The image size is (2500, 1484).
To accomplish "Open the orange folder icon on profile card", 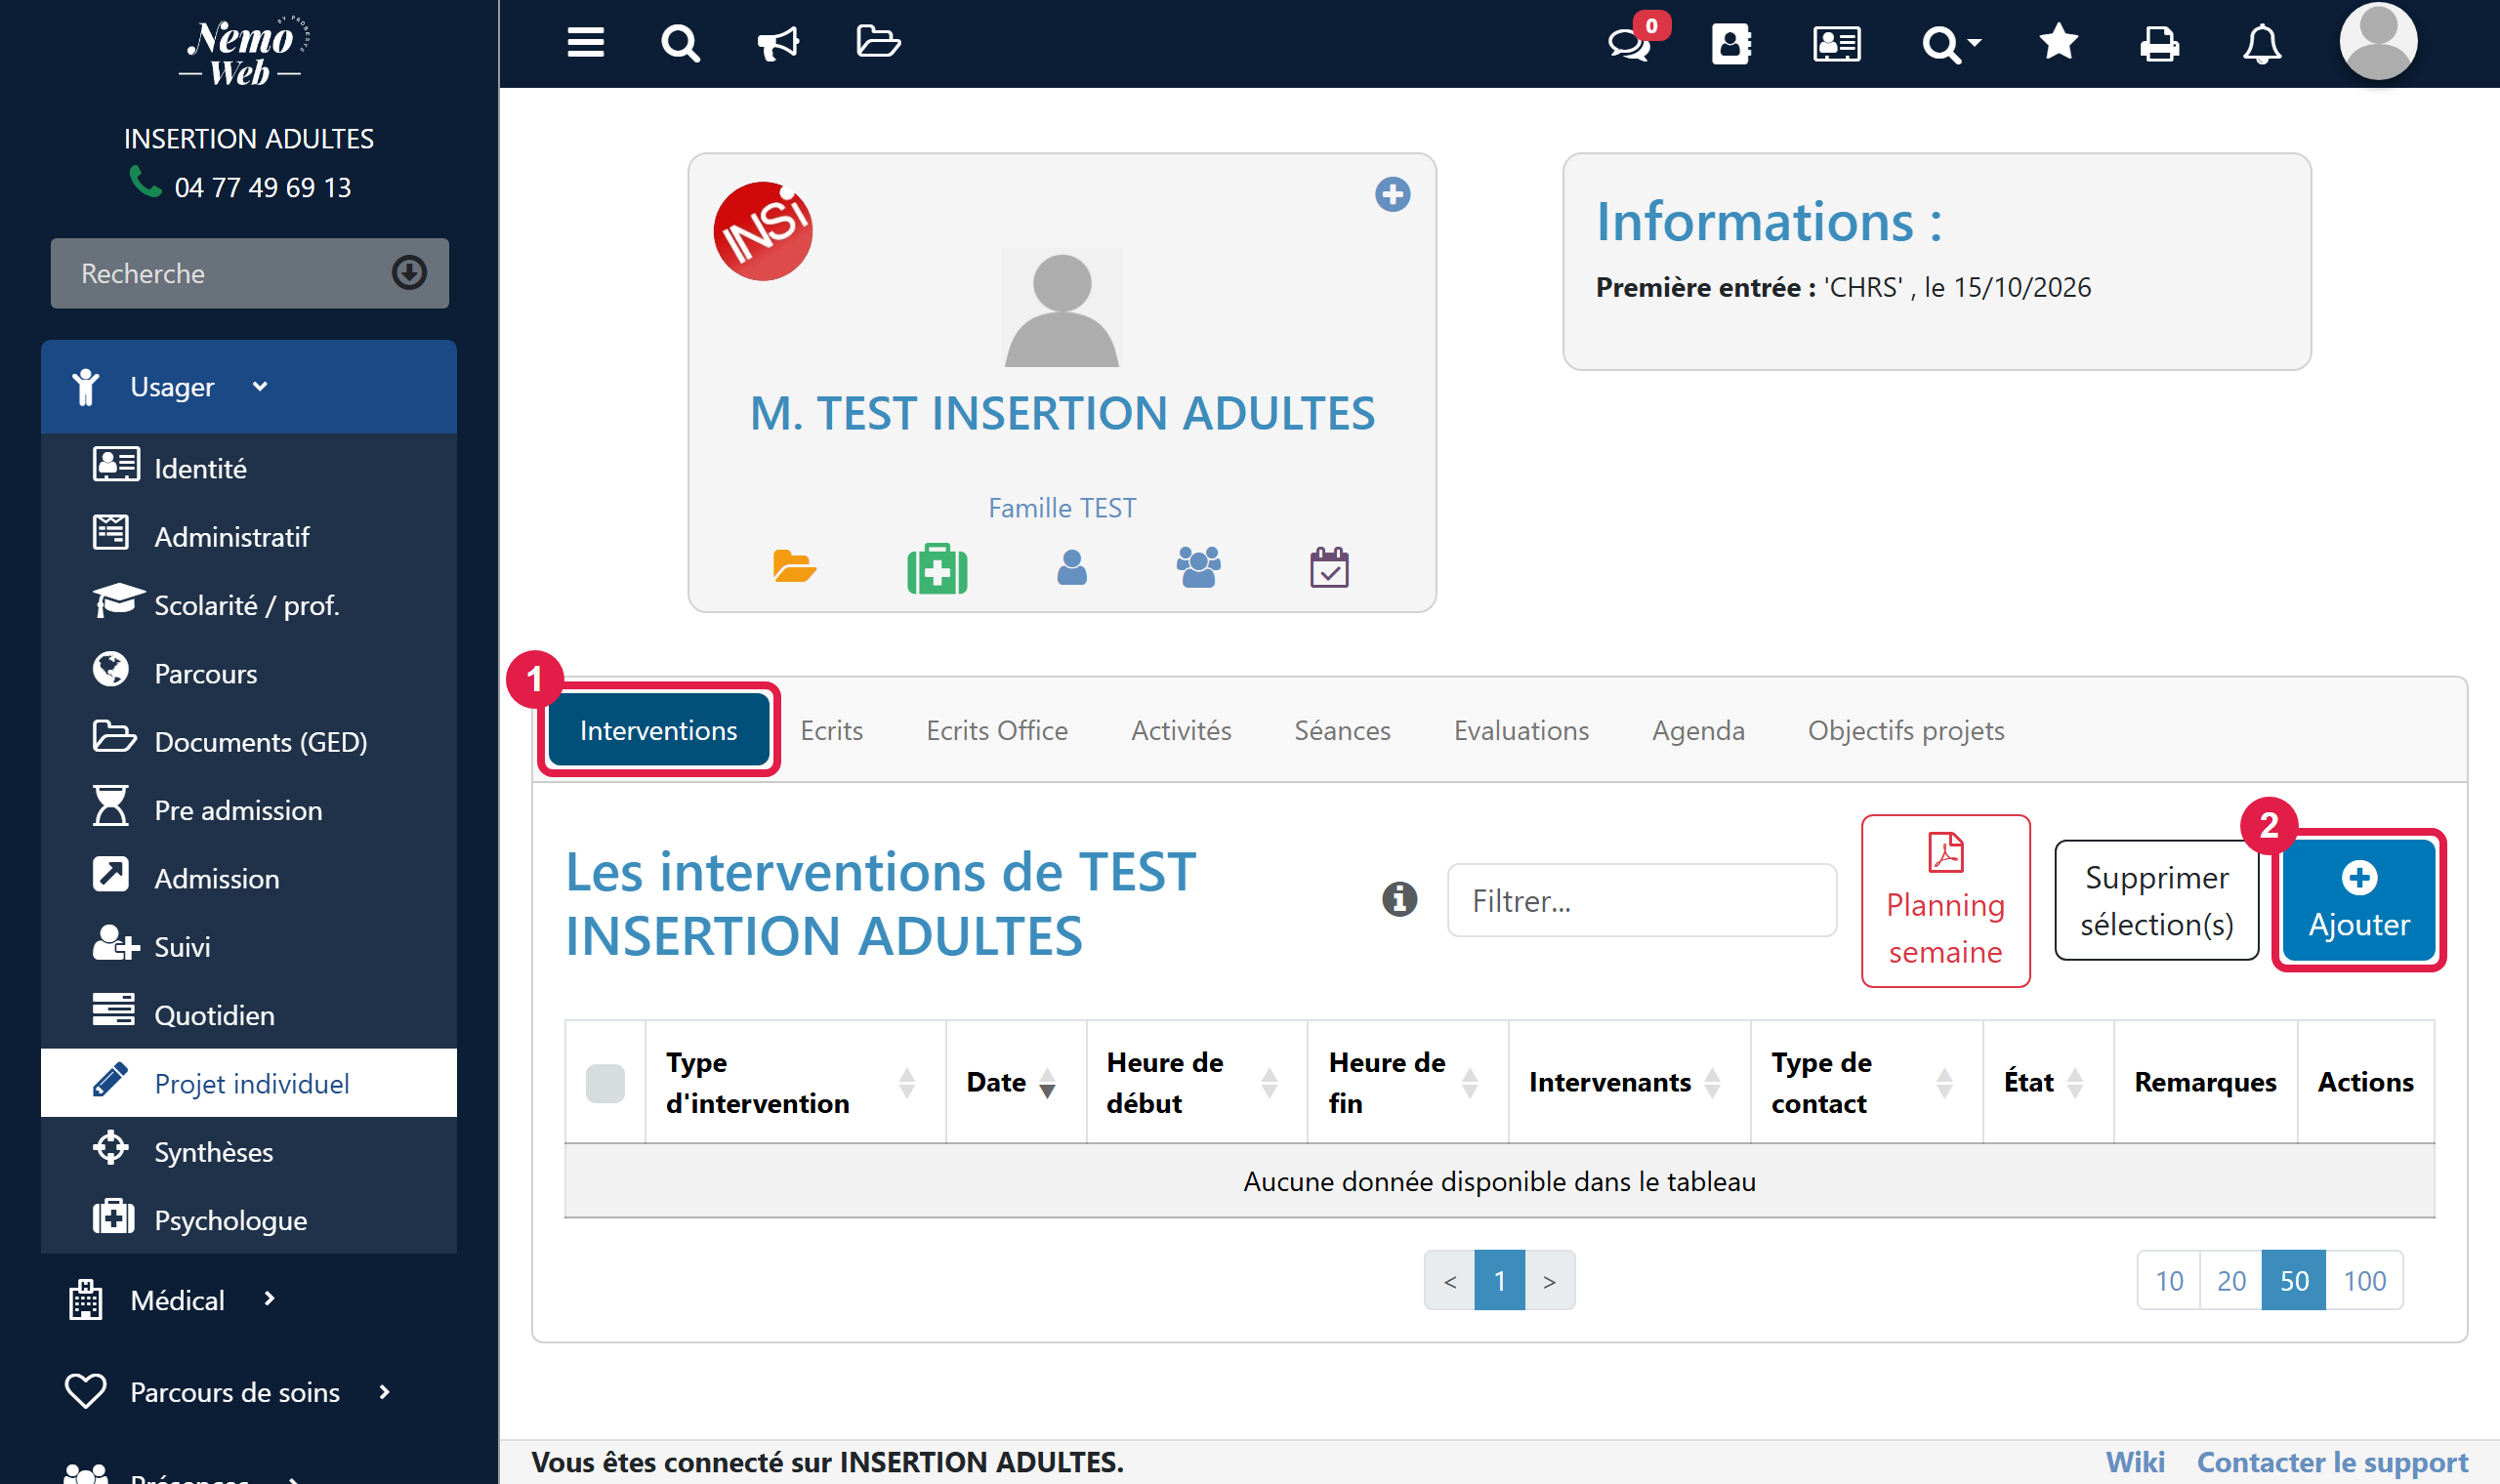I will click(794, 567).
